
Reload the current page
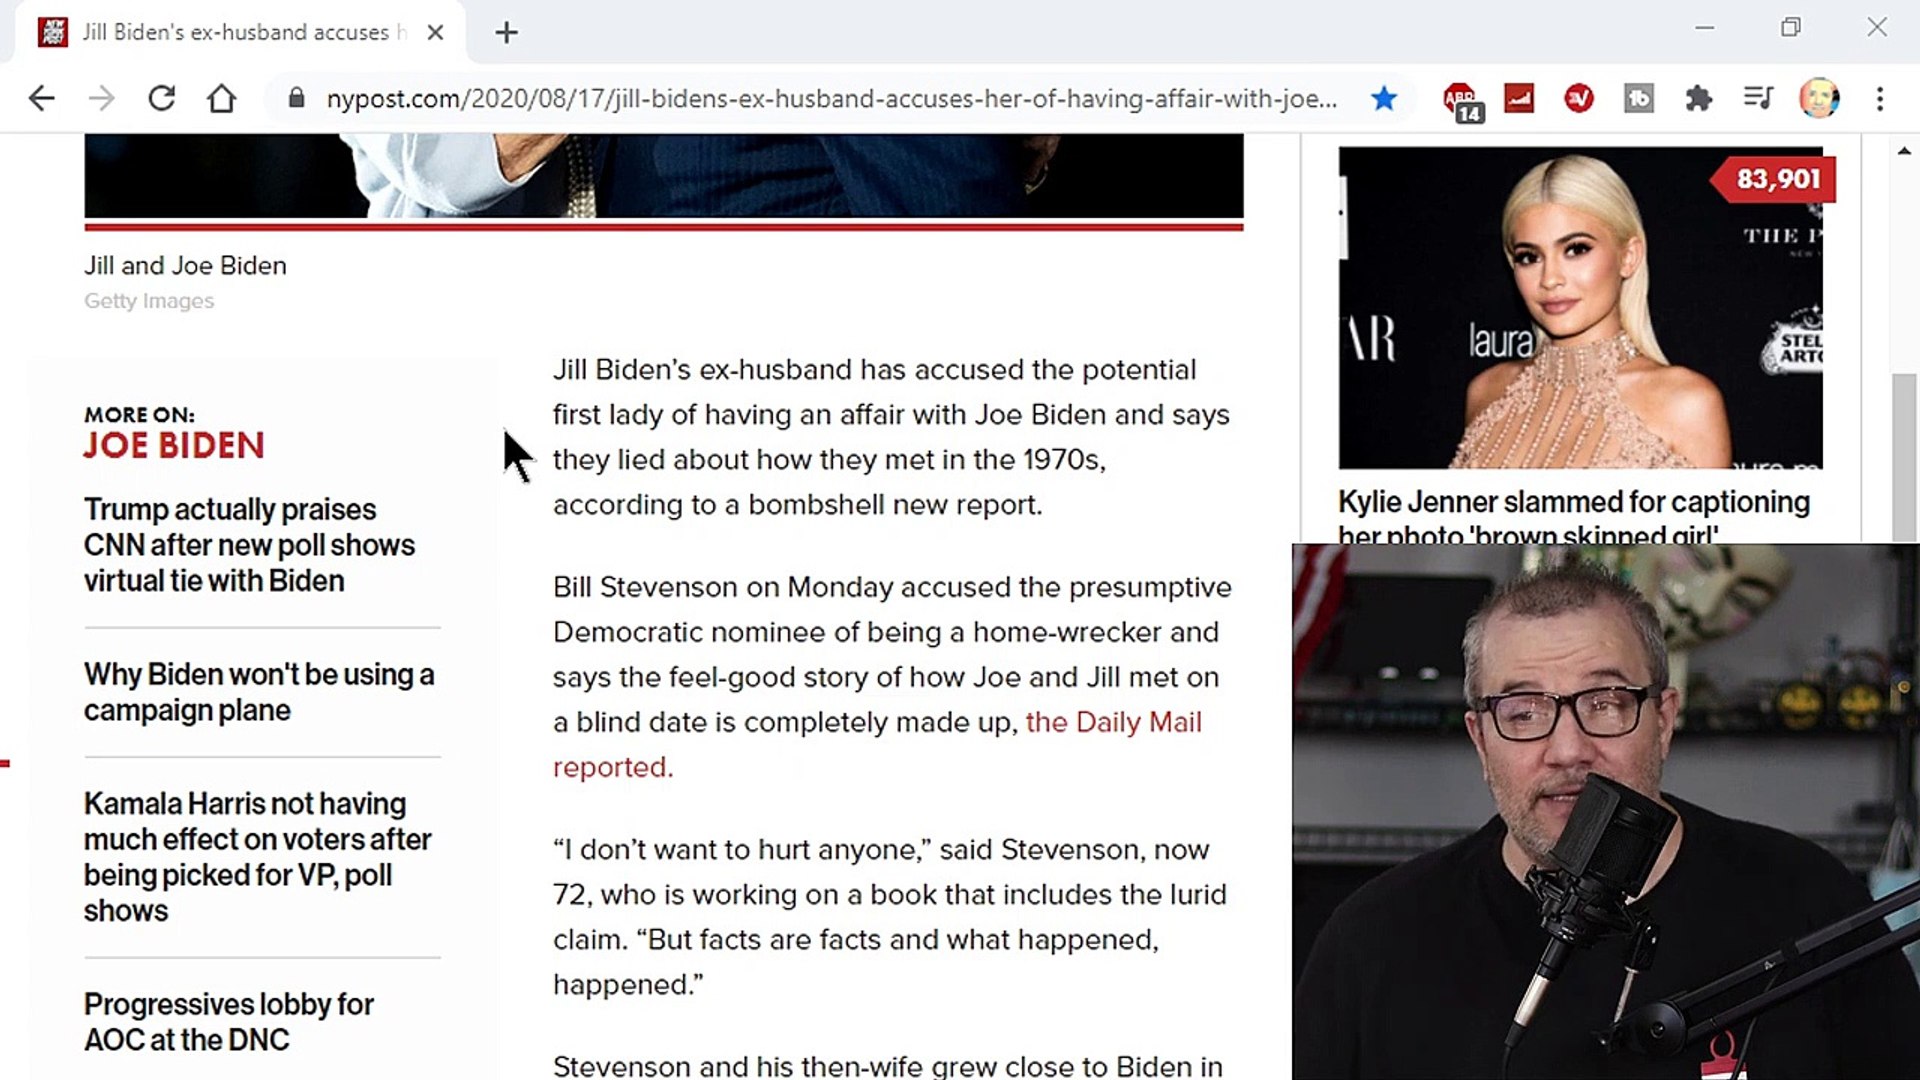(162, 98)
